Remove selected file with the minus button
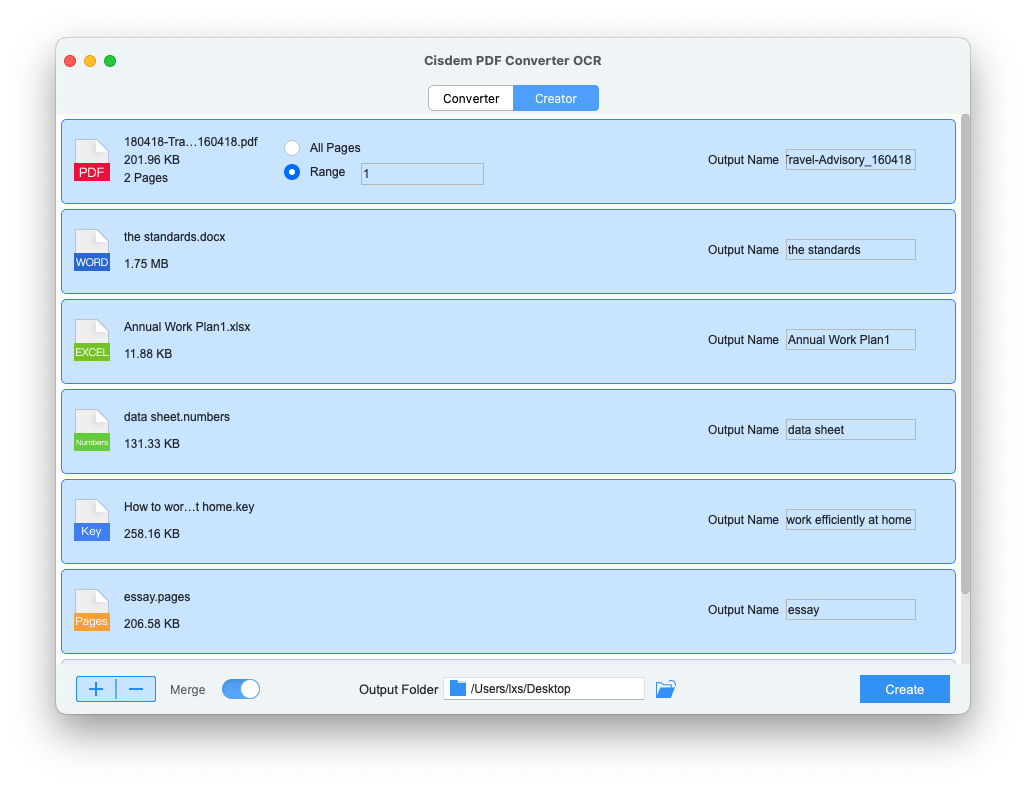Viewport: 1026px width, 788px height. point(136,689)
